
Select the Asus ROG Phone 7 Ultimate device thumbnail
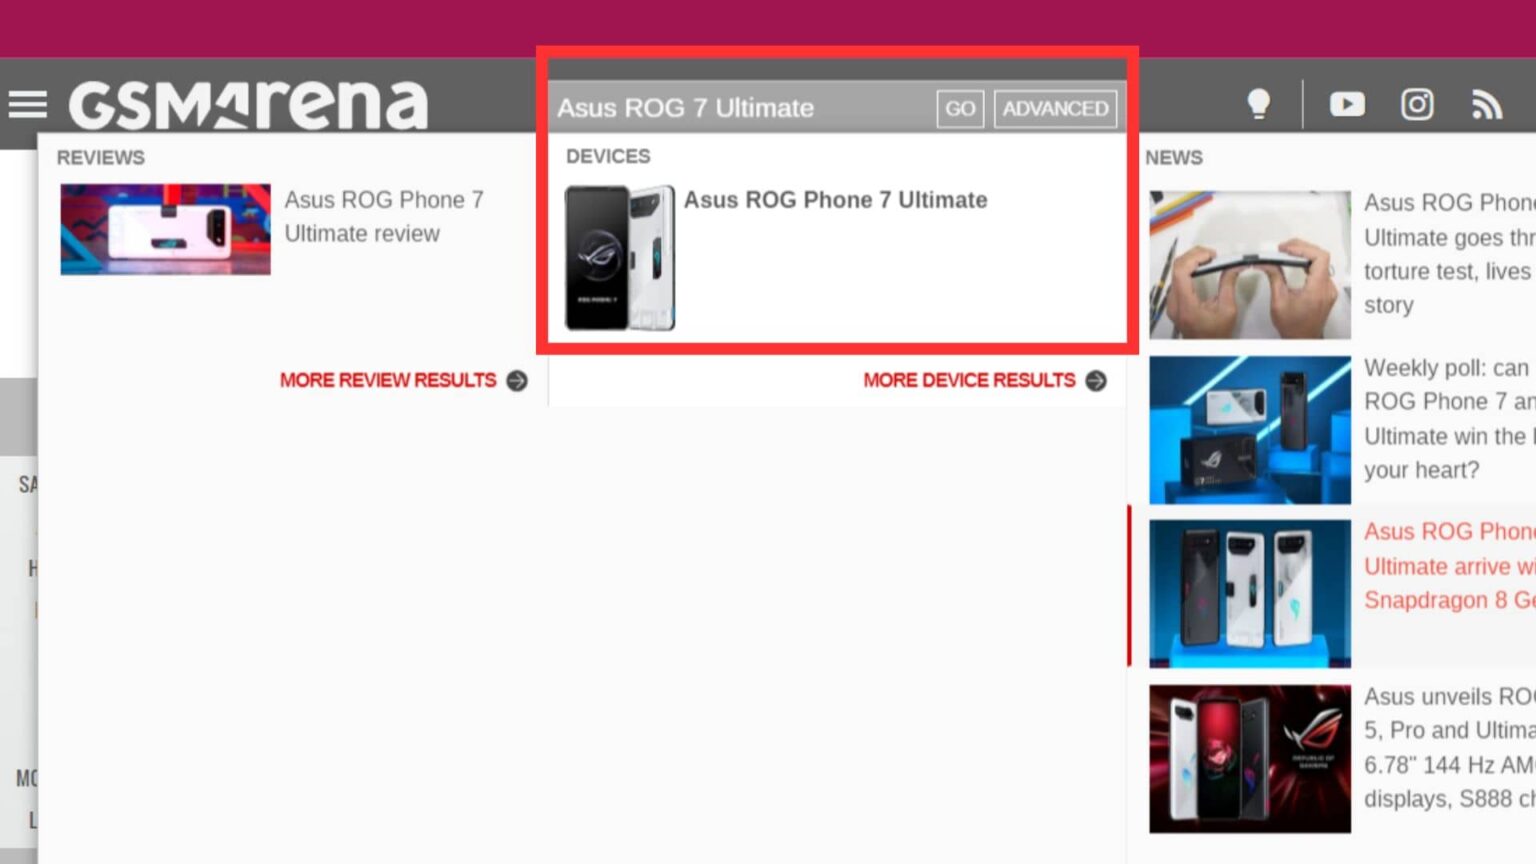click(620, 258)
